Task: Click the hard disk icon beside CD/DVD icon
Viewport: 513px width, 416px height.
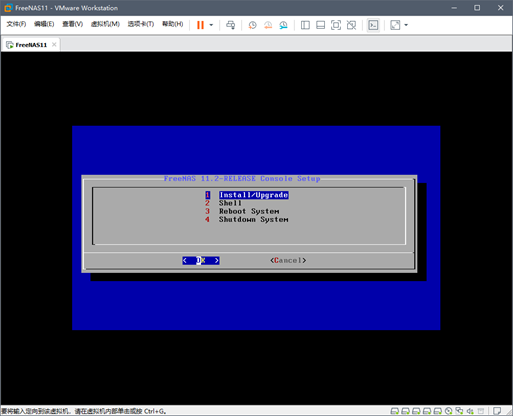Action: pos(438,411)
